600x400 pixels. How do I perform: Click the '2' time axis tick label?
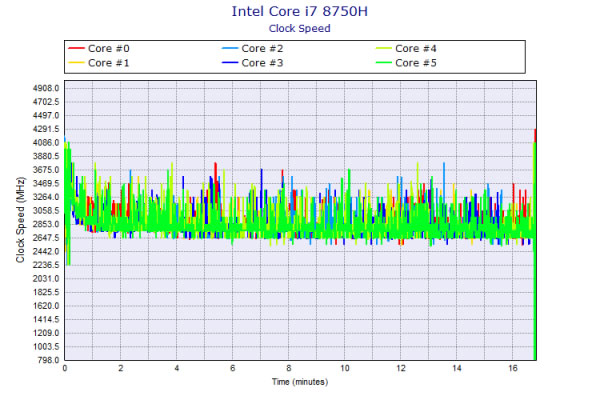tap(121, 368)
